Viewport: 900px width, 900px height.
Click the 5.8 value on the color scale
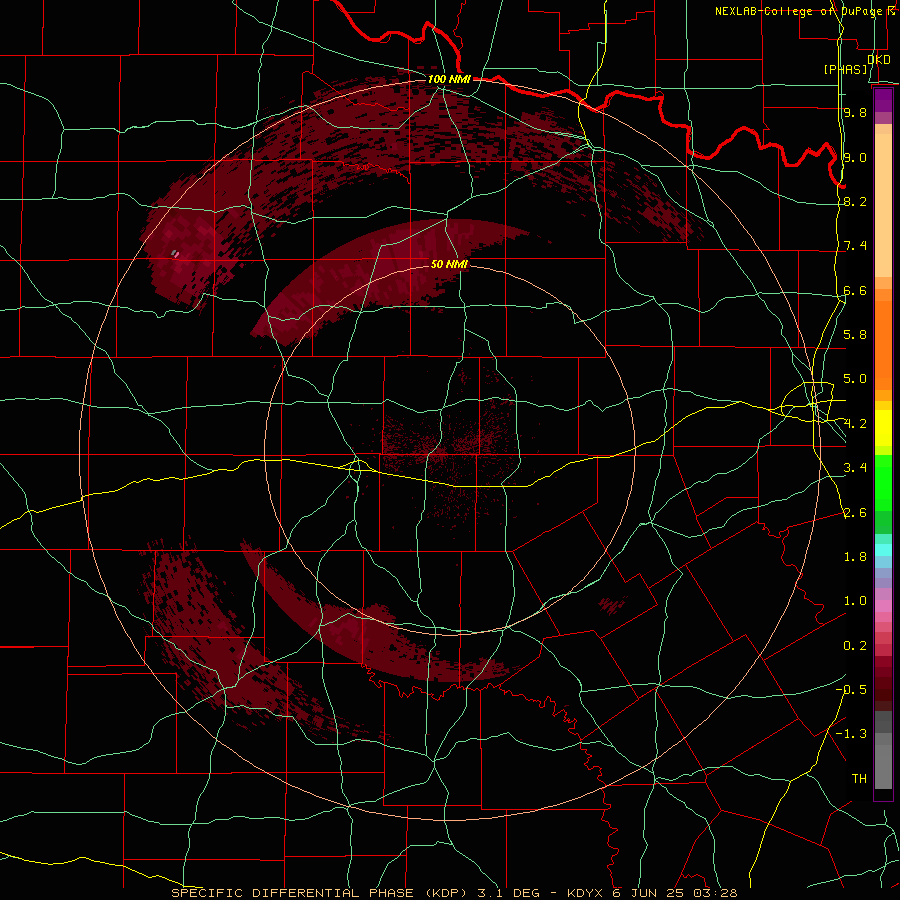tap(855, 335)
